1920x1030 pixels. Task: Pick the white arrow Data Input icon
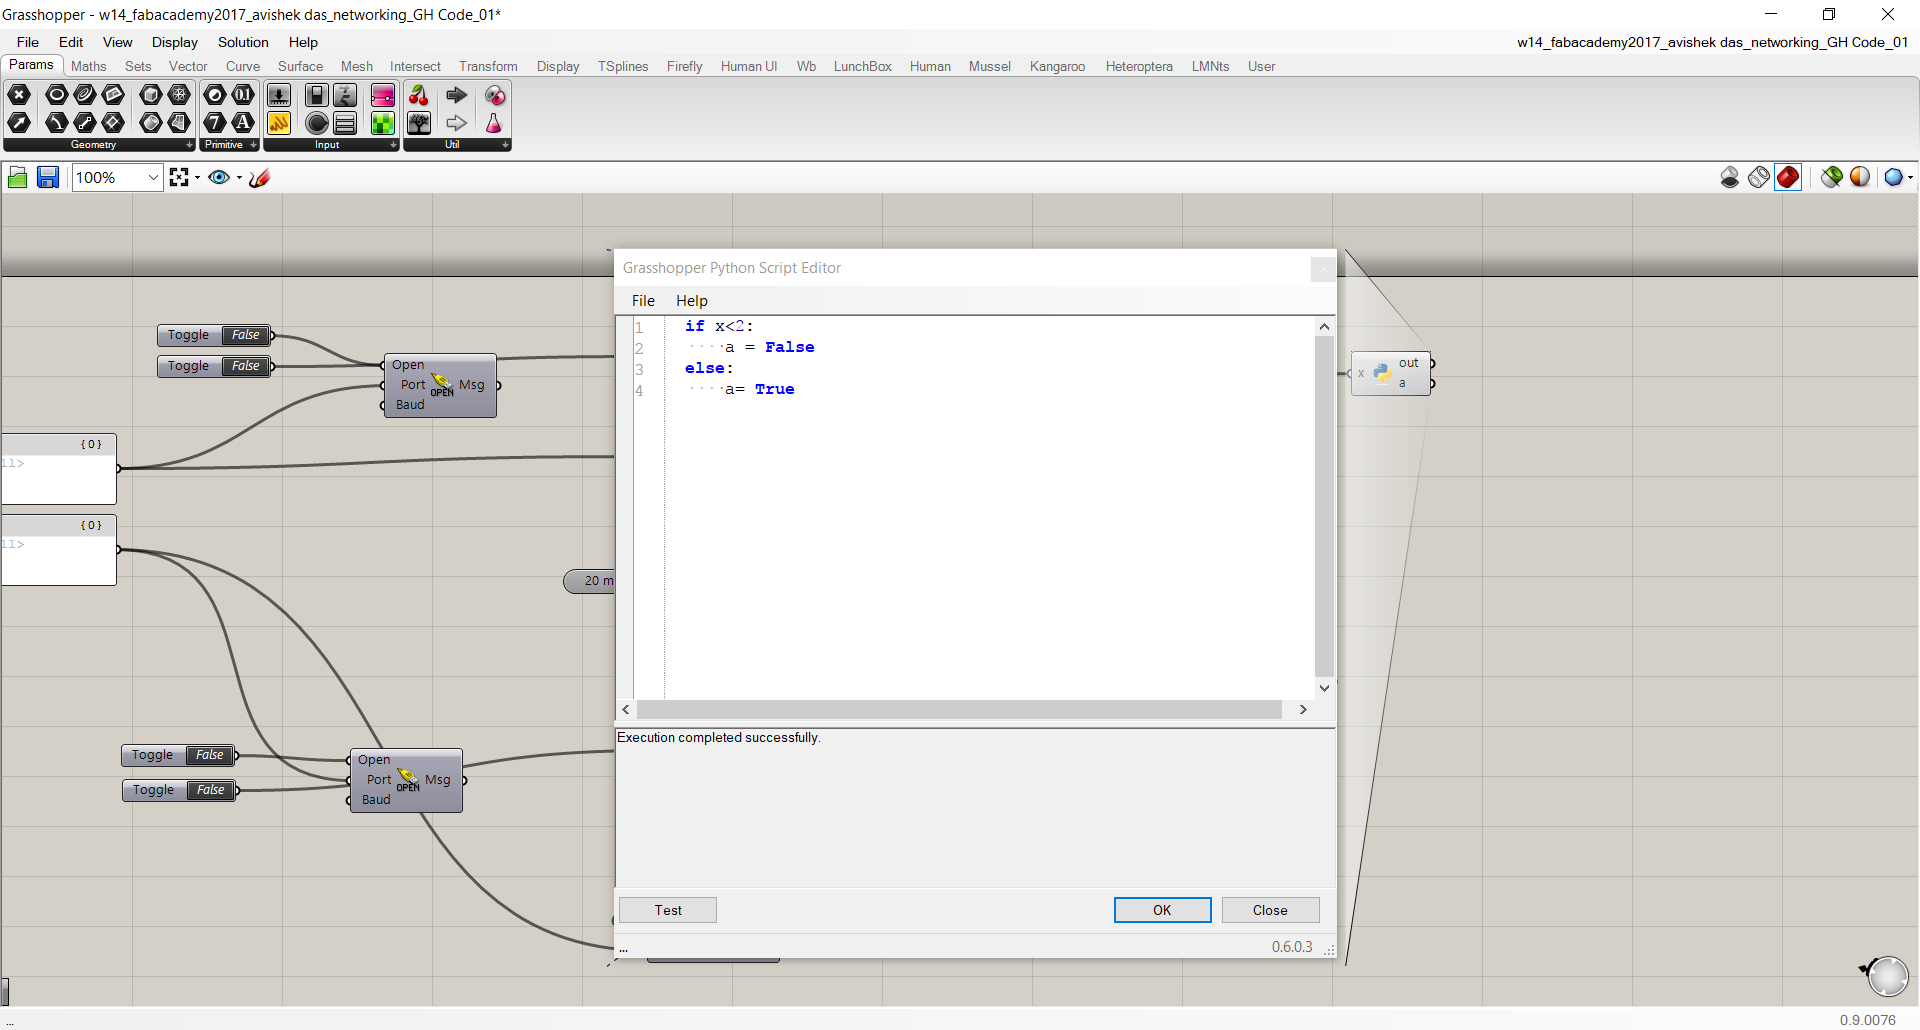tap(457, 123)
